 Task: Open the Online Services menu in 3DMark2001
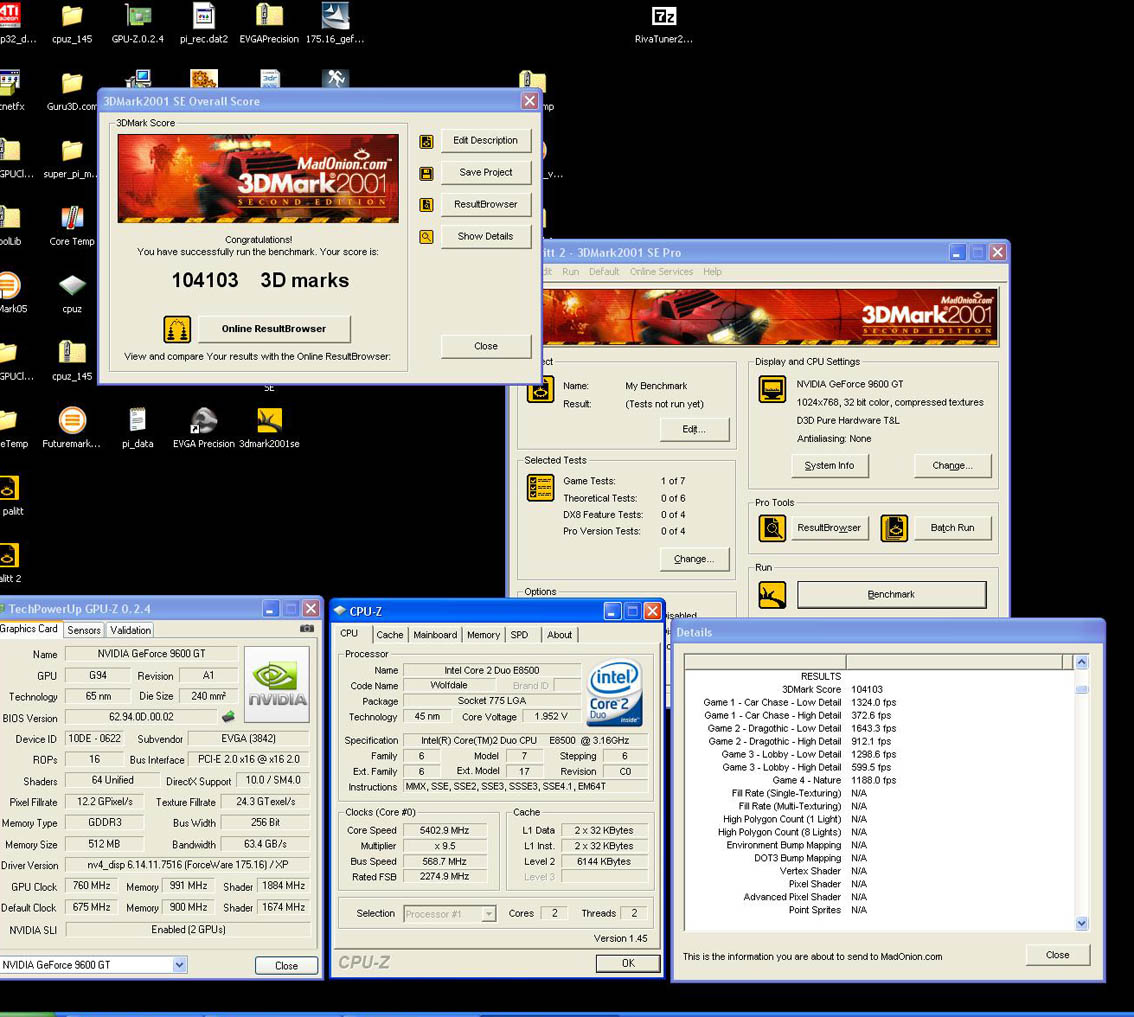click(662, 271)
